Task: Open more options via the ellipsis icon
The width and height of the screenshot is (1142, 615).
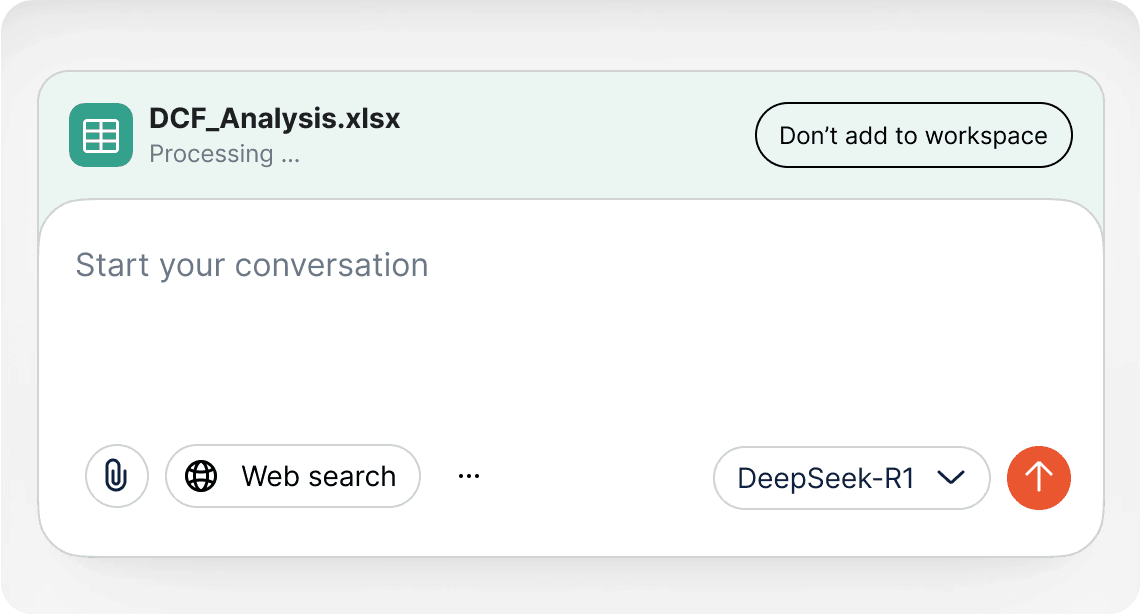Action: pos(469,476)
